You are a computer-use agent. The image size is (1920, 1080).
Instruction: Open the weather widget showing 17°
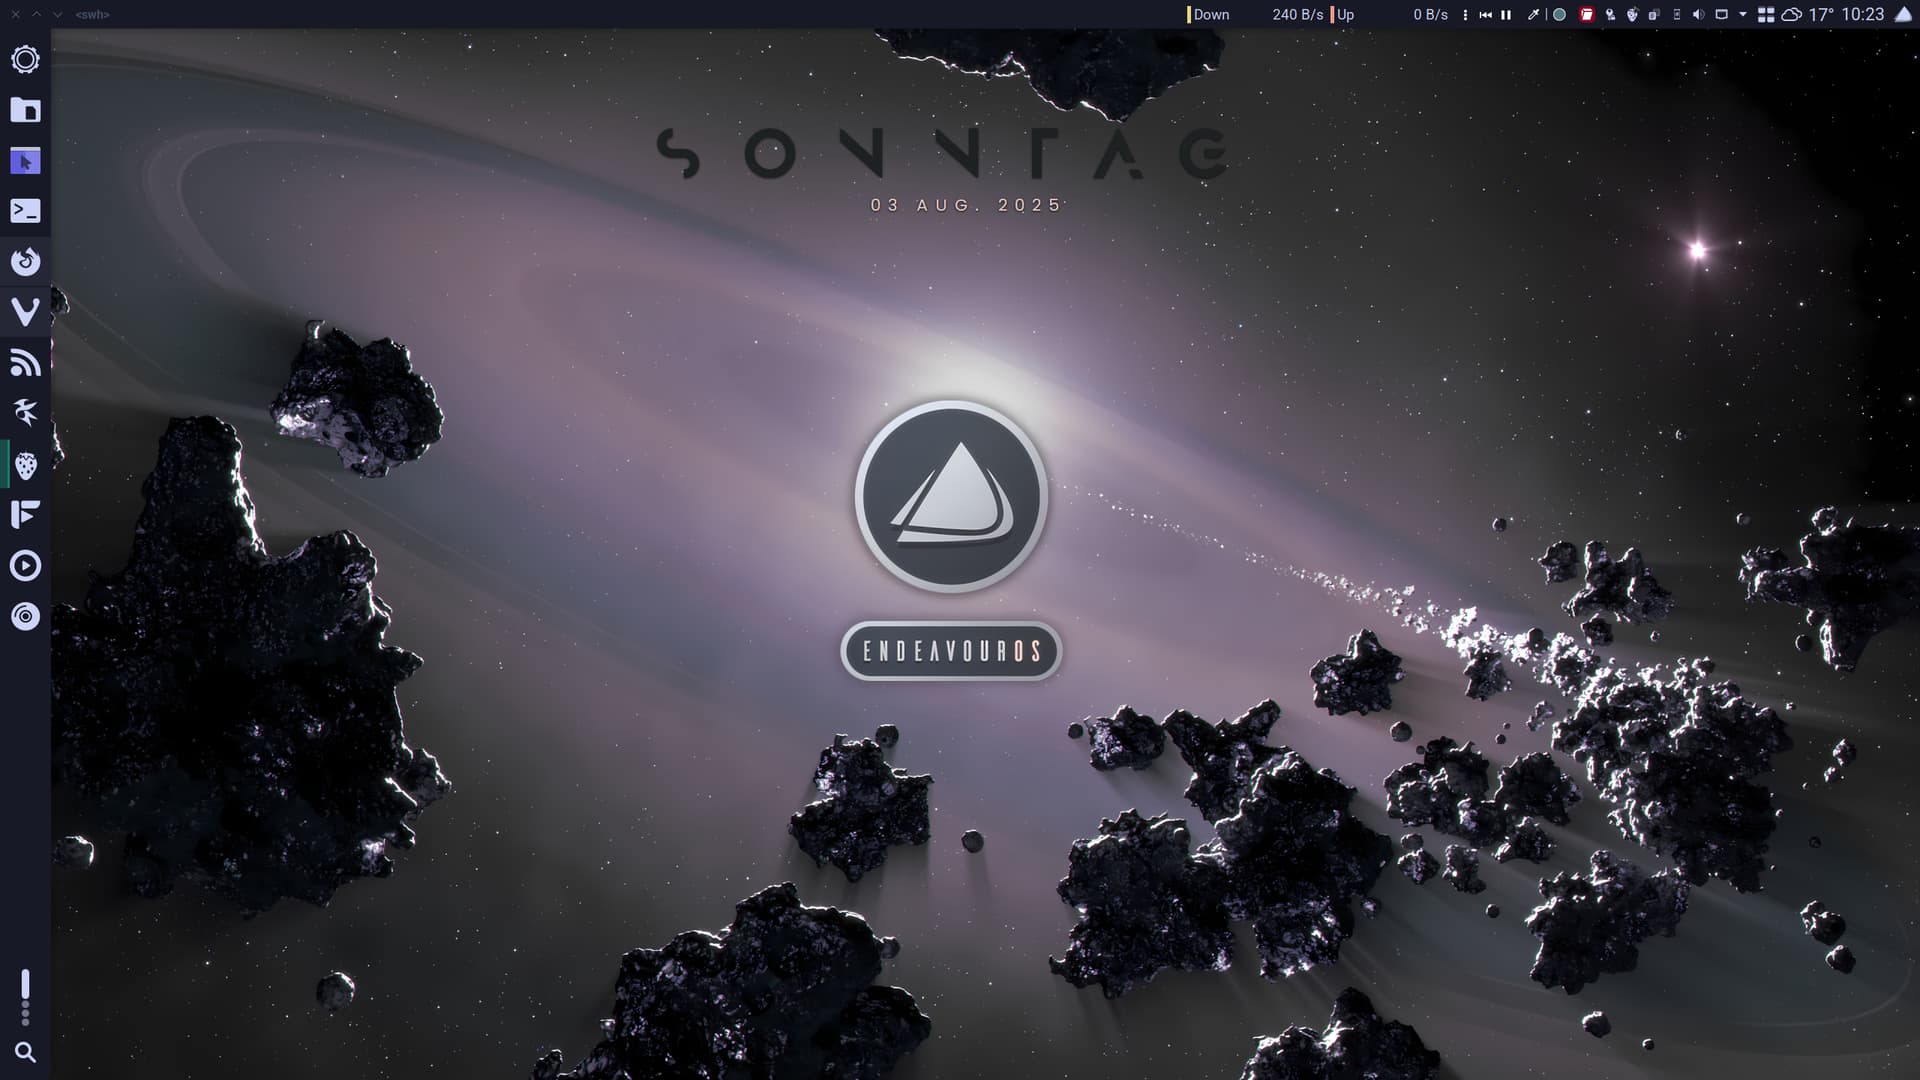click(x=1808, y=15)
